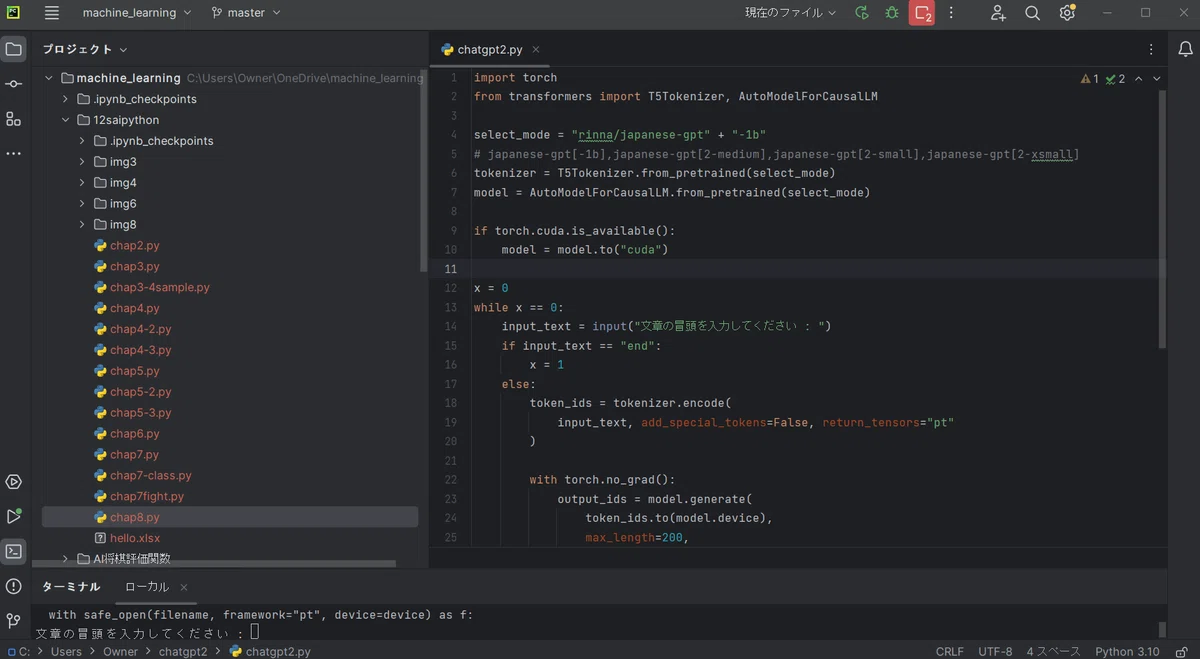The width and height of the screenshot is (1200, 659).
Task: Click the project tree horizontal scrollbar
Action: (214, 564)
